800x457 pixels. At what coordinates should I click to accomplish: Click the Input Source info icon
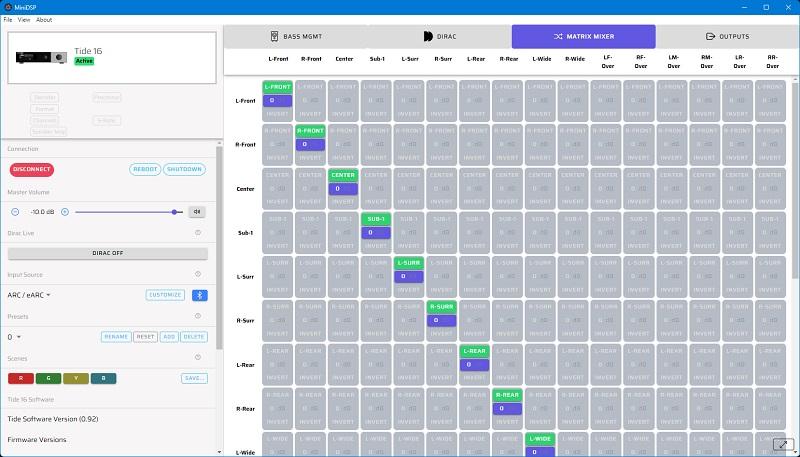[x=198, y=274]
